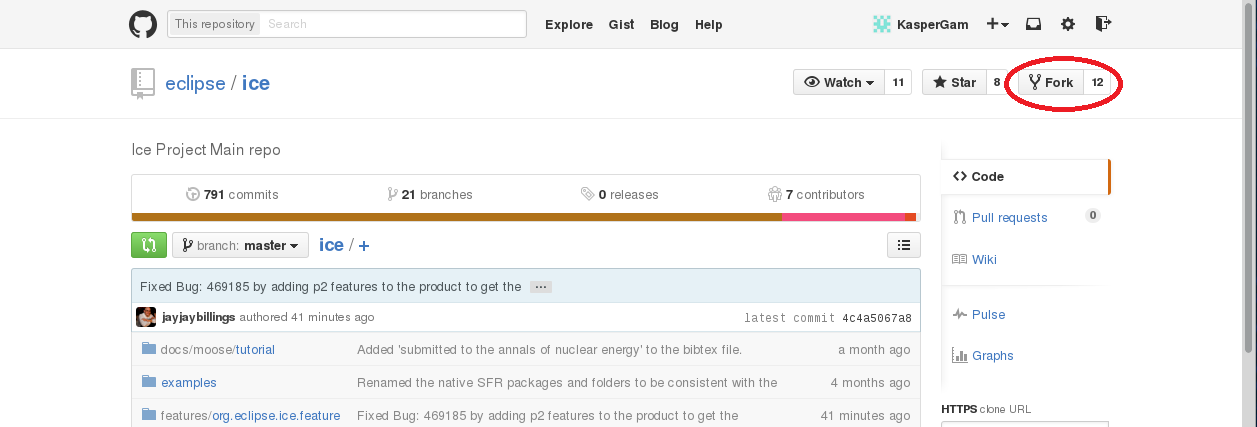This screenshot has width=1257, height=427.
Task: Open the GitHub Octocat logo home
Action: [x=143, y=24]
